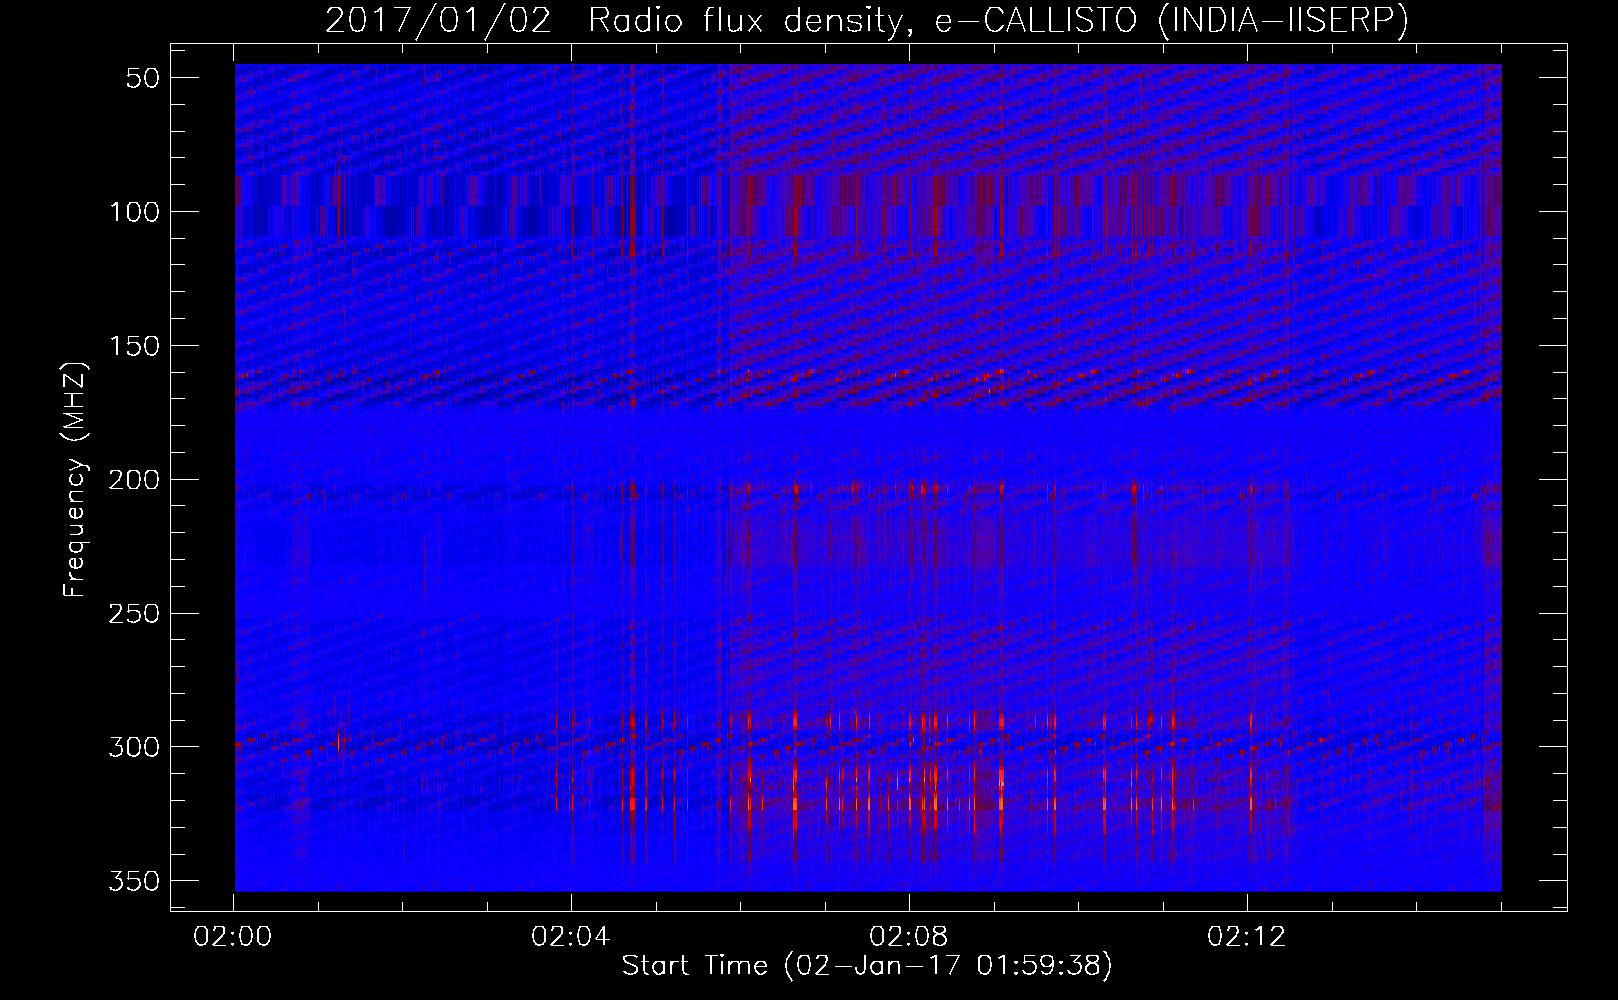Click the time tick label "02:08"
Image resolution: width=1618 pixels, height=1000 pixels.
pos(909,937)
